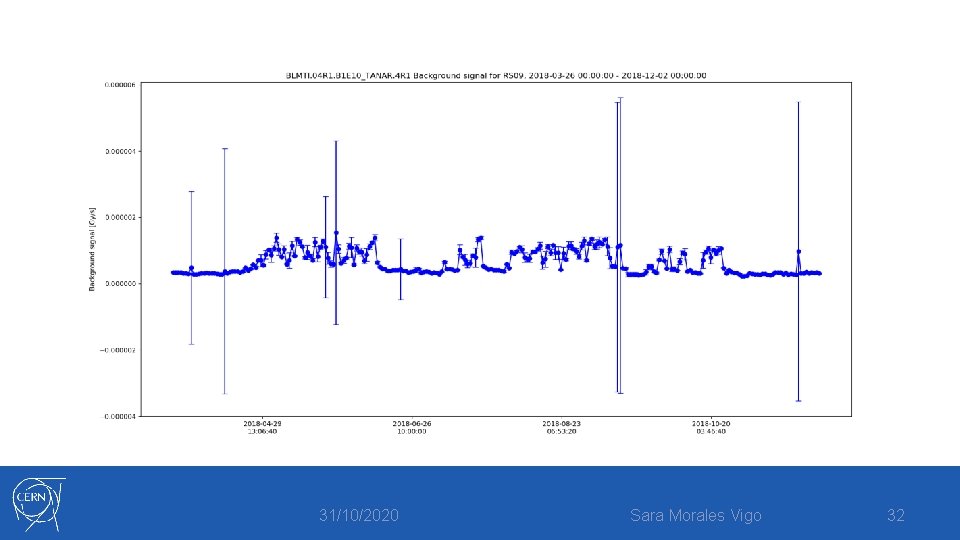Click the author name Sara Morales Vigo
Screen dimensions: 960x540
point(696,516)
